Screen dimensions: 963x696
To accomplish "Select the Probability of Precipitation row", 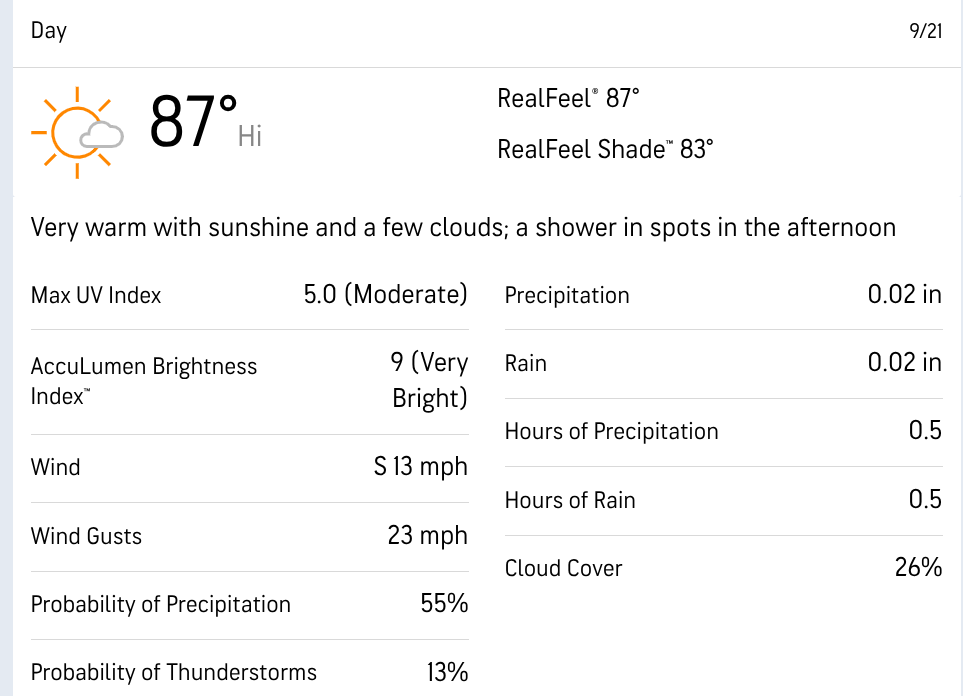I will pyautogui.click(x=249, y=604).
